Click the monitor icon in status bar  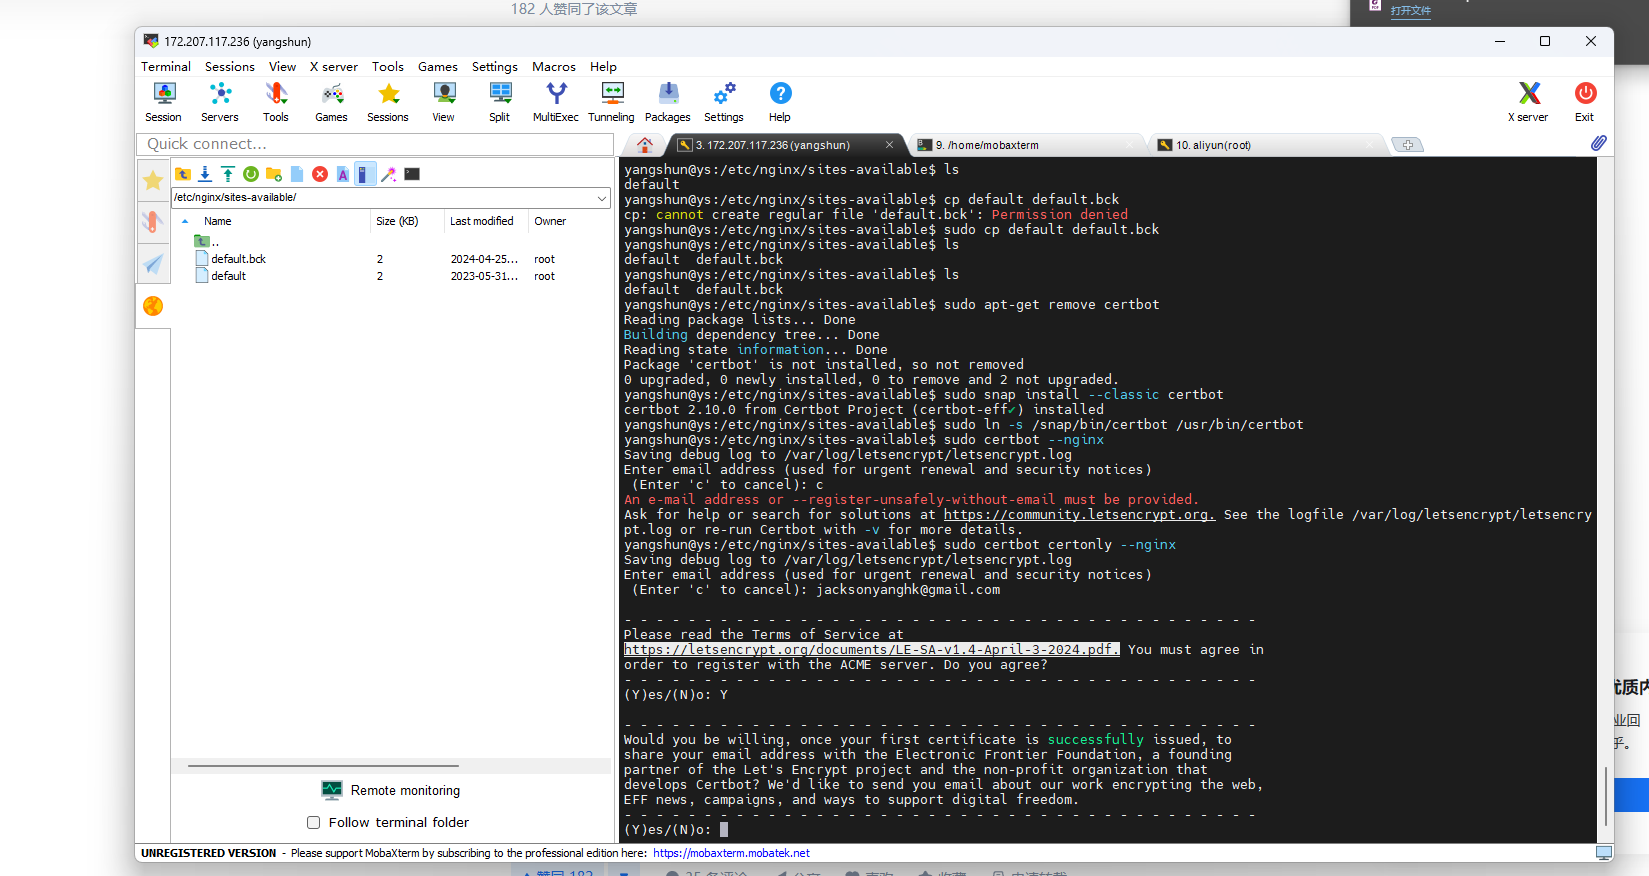(1603, 853)
